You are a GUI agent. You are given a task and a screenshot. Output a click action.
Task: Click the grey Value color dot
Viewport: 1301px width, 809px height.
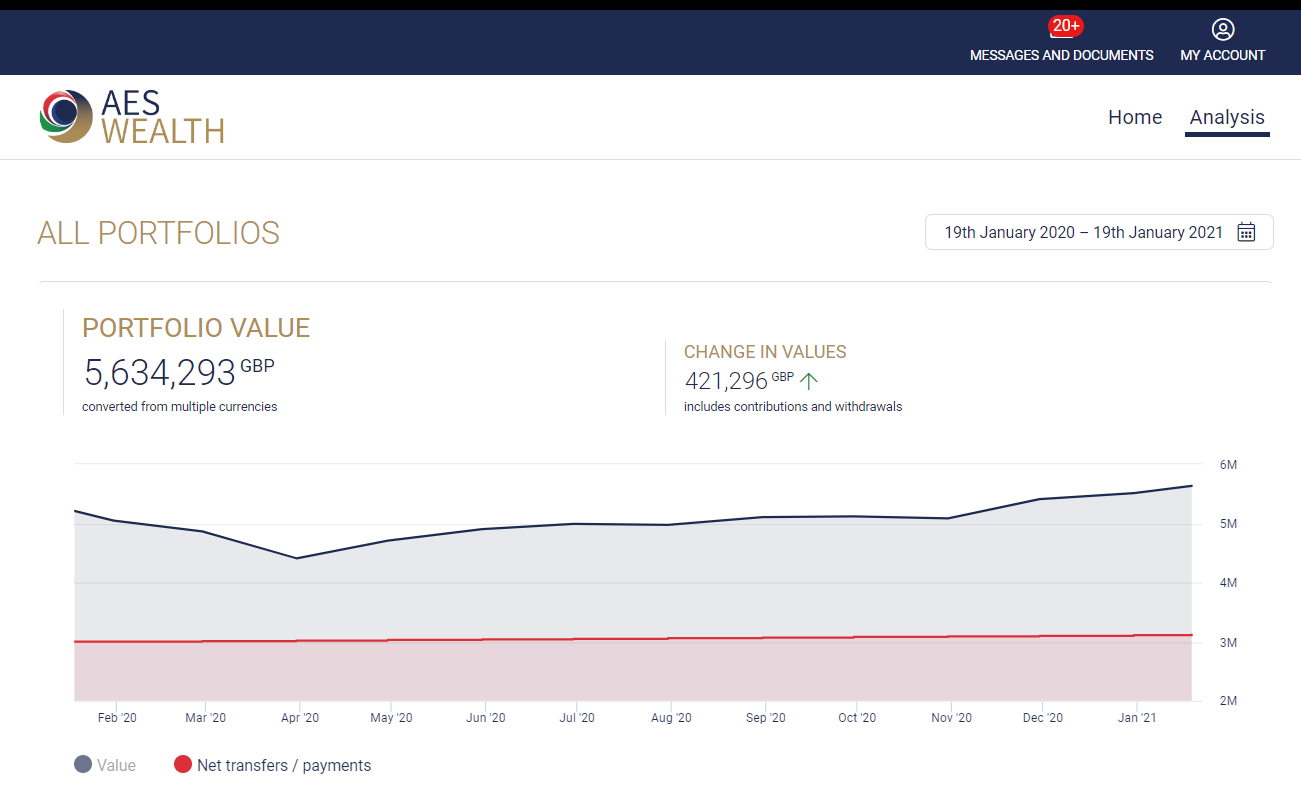tap(83, 765)
